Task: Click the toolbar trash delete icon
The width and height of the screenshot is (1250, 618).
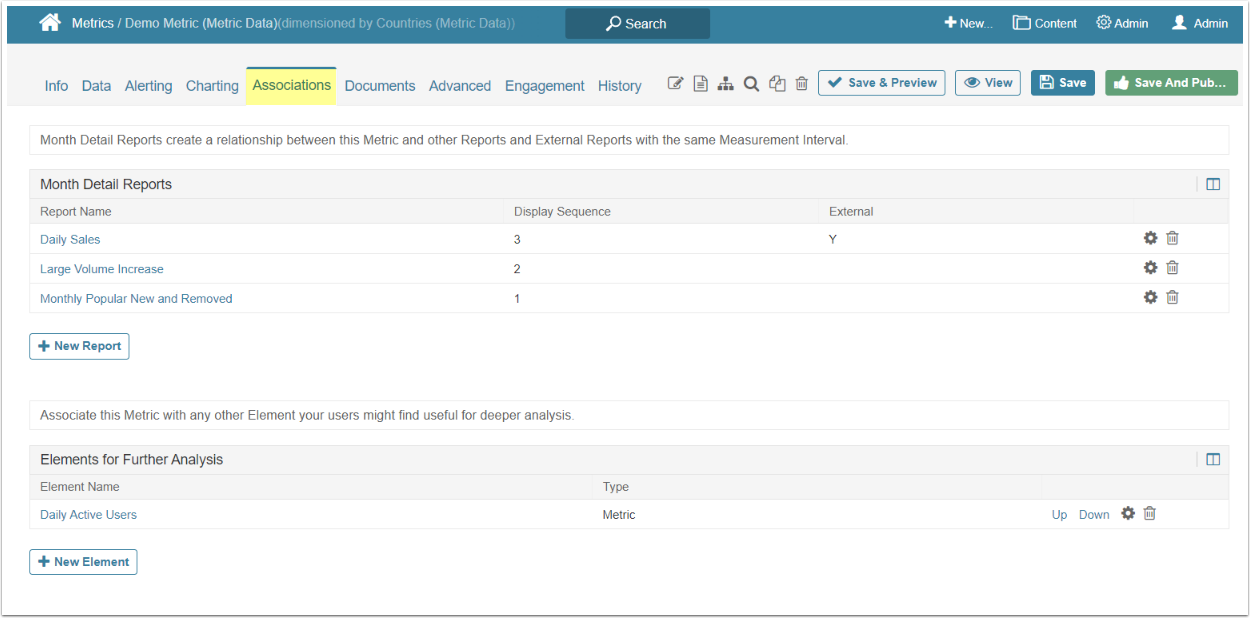Action: point(801,84)
